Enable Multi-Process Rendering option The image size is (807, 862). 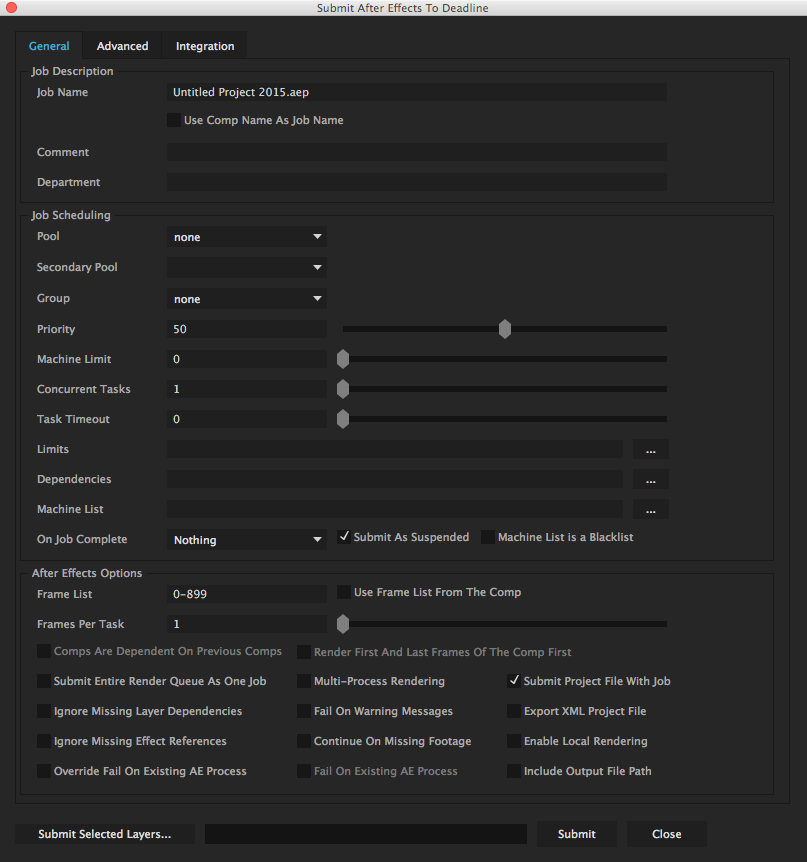point(304,681)
